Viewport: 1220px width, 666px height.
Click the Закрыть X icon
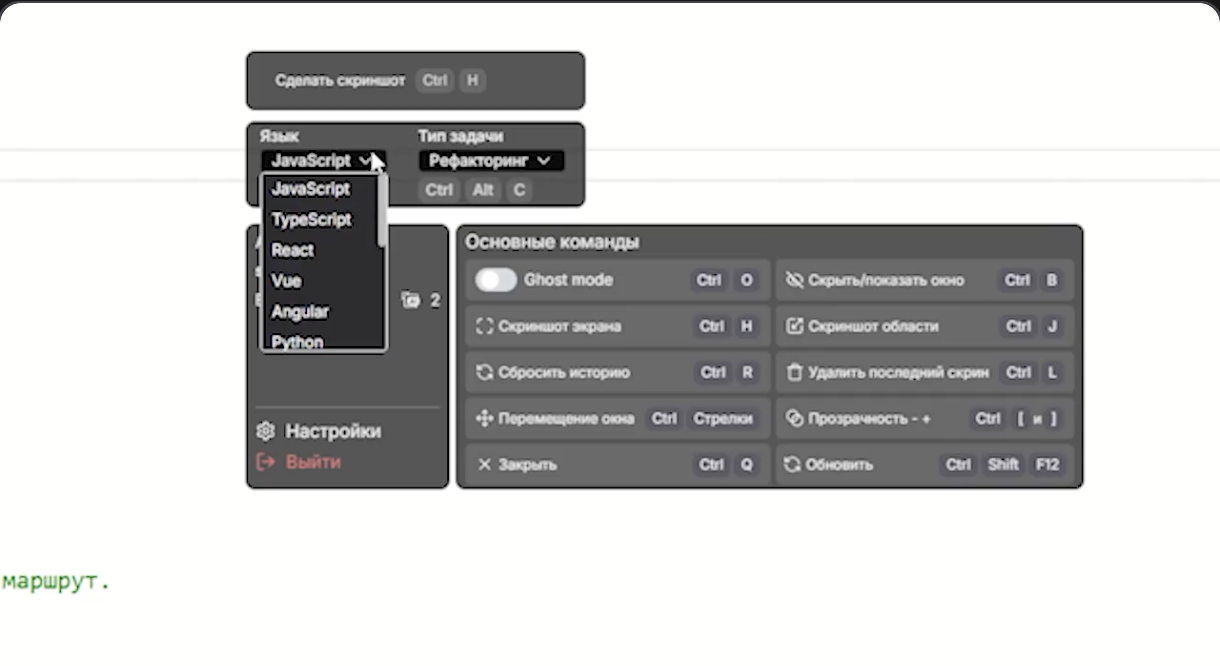pos(485,465)
